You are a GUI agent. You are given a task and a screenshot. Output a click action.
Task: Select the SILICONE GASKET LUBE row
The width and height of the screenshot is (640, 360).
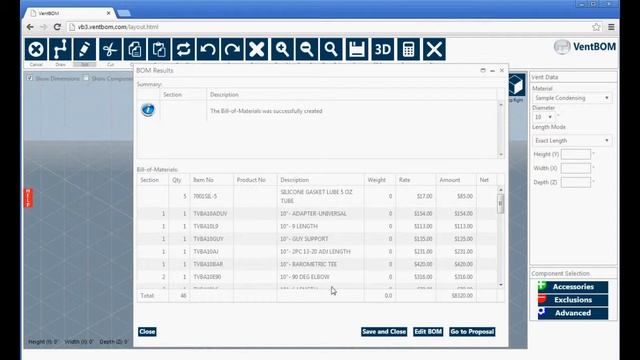pyautogui.click(x=317, y=196)
